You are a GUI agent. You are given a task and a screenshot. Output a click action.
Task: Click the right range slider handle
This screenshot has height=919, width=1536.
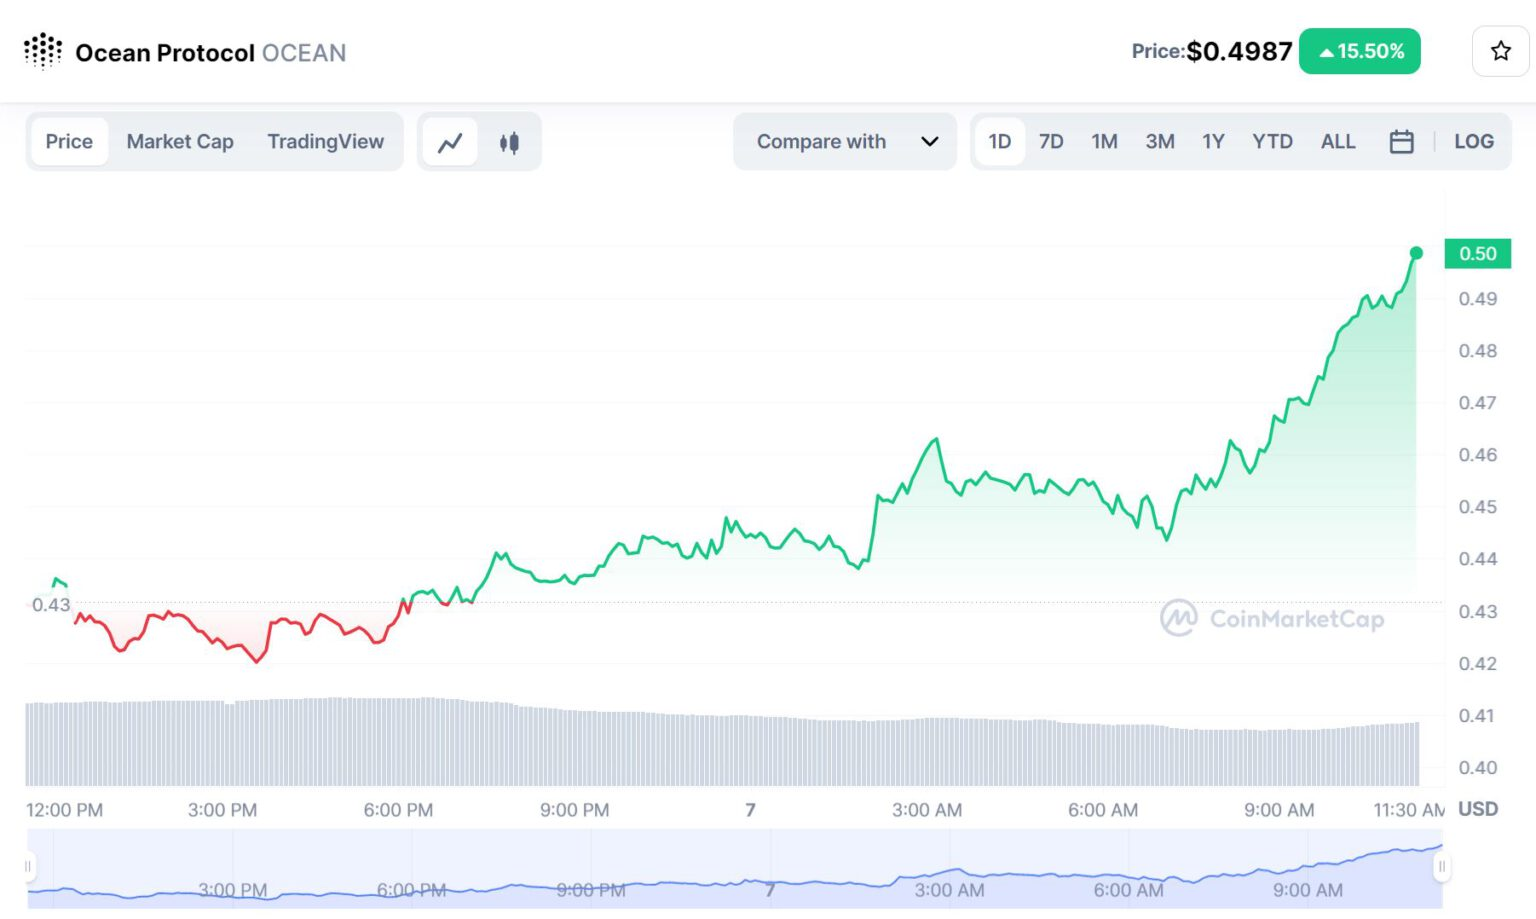tap(1441, 866)
